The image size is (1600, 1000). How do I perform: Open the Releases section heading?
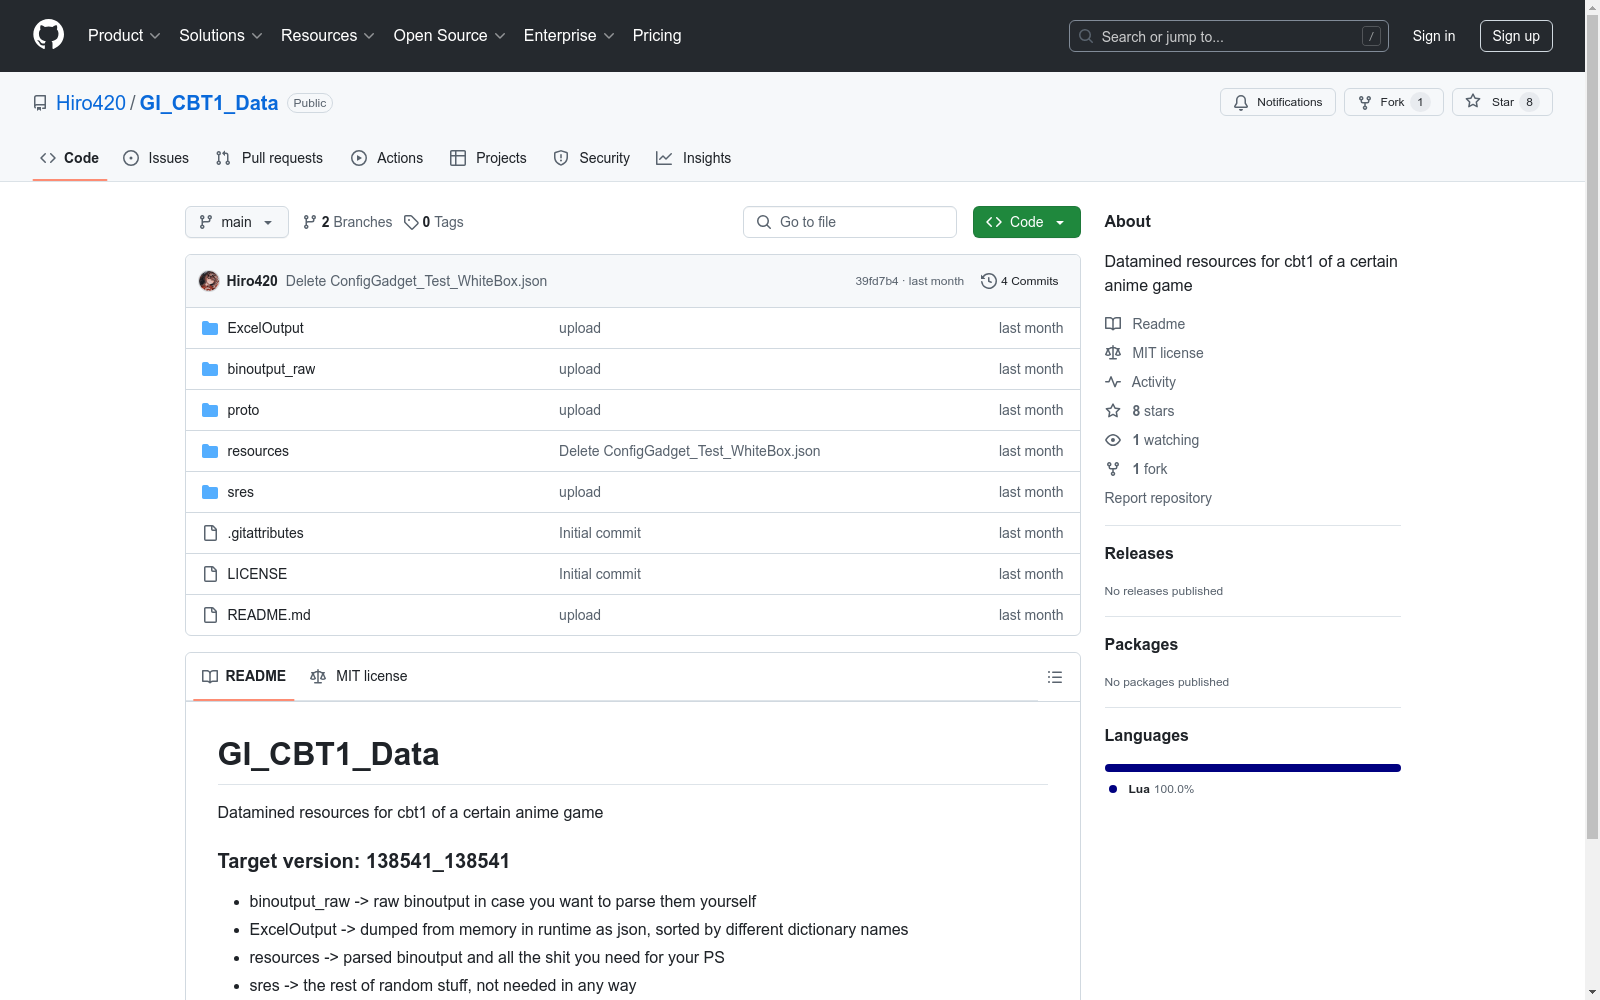1139,553
